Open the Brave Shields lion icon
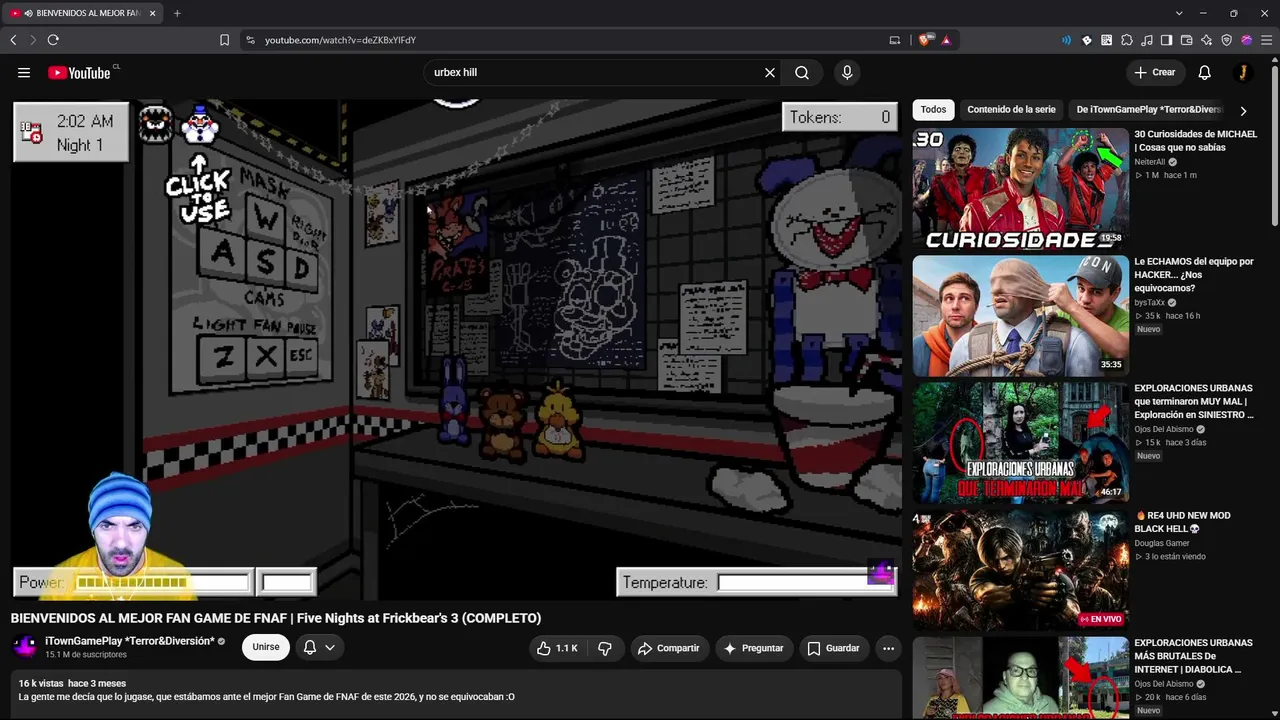1280x720 pixels. [x=925, y=40]
